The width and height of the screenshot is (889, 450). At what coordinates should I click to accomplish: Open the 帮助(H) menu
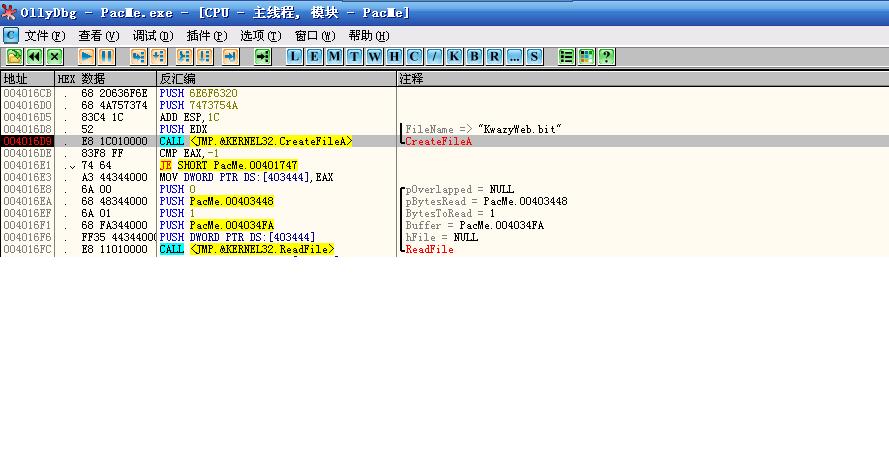pos(369,36)
